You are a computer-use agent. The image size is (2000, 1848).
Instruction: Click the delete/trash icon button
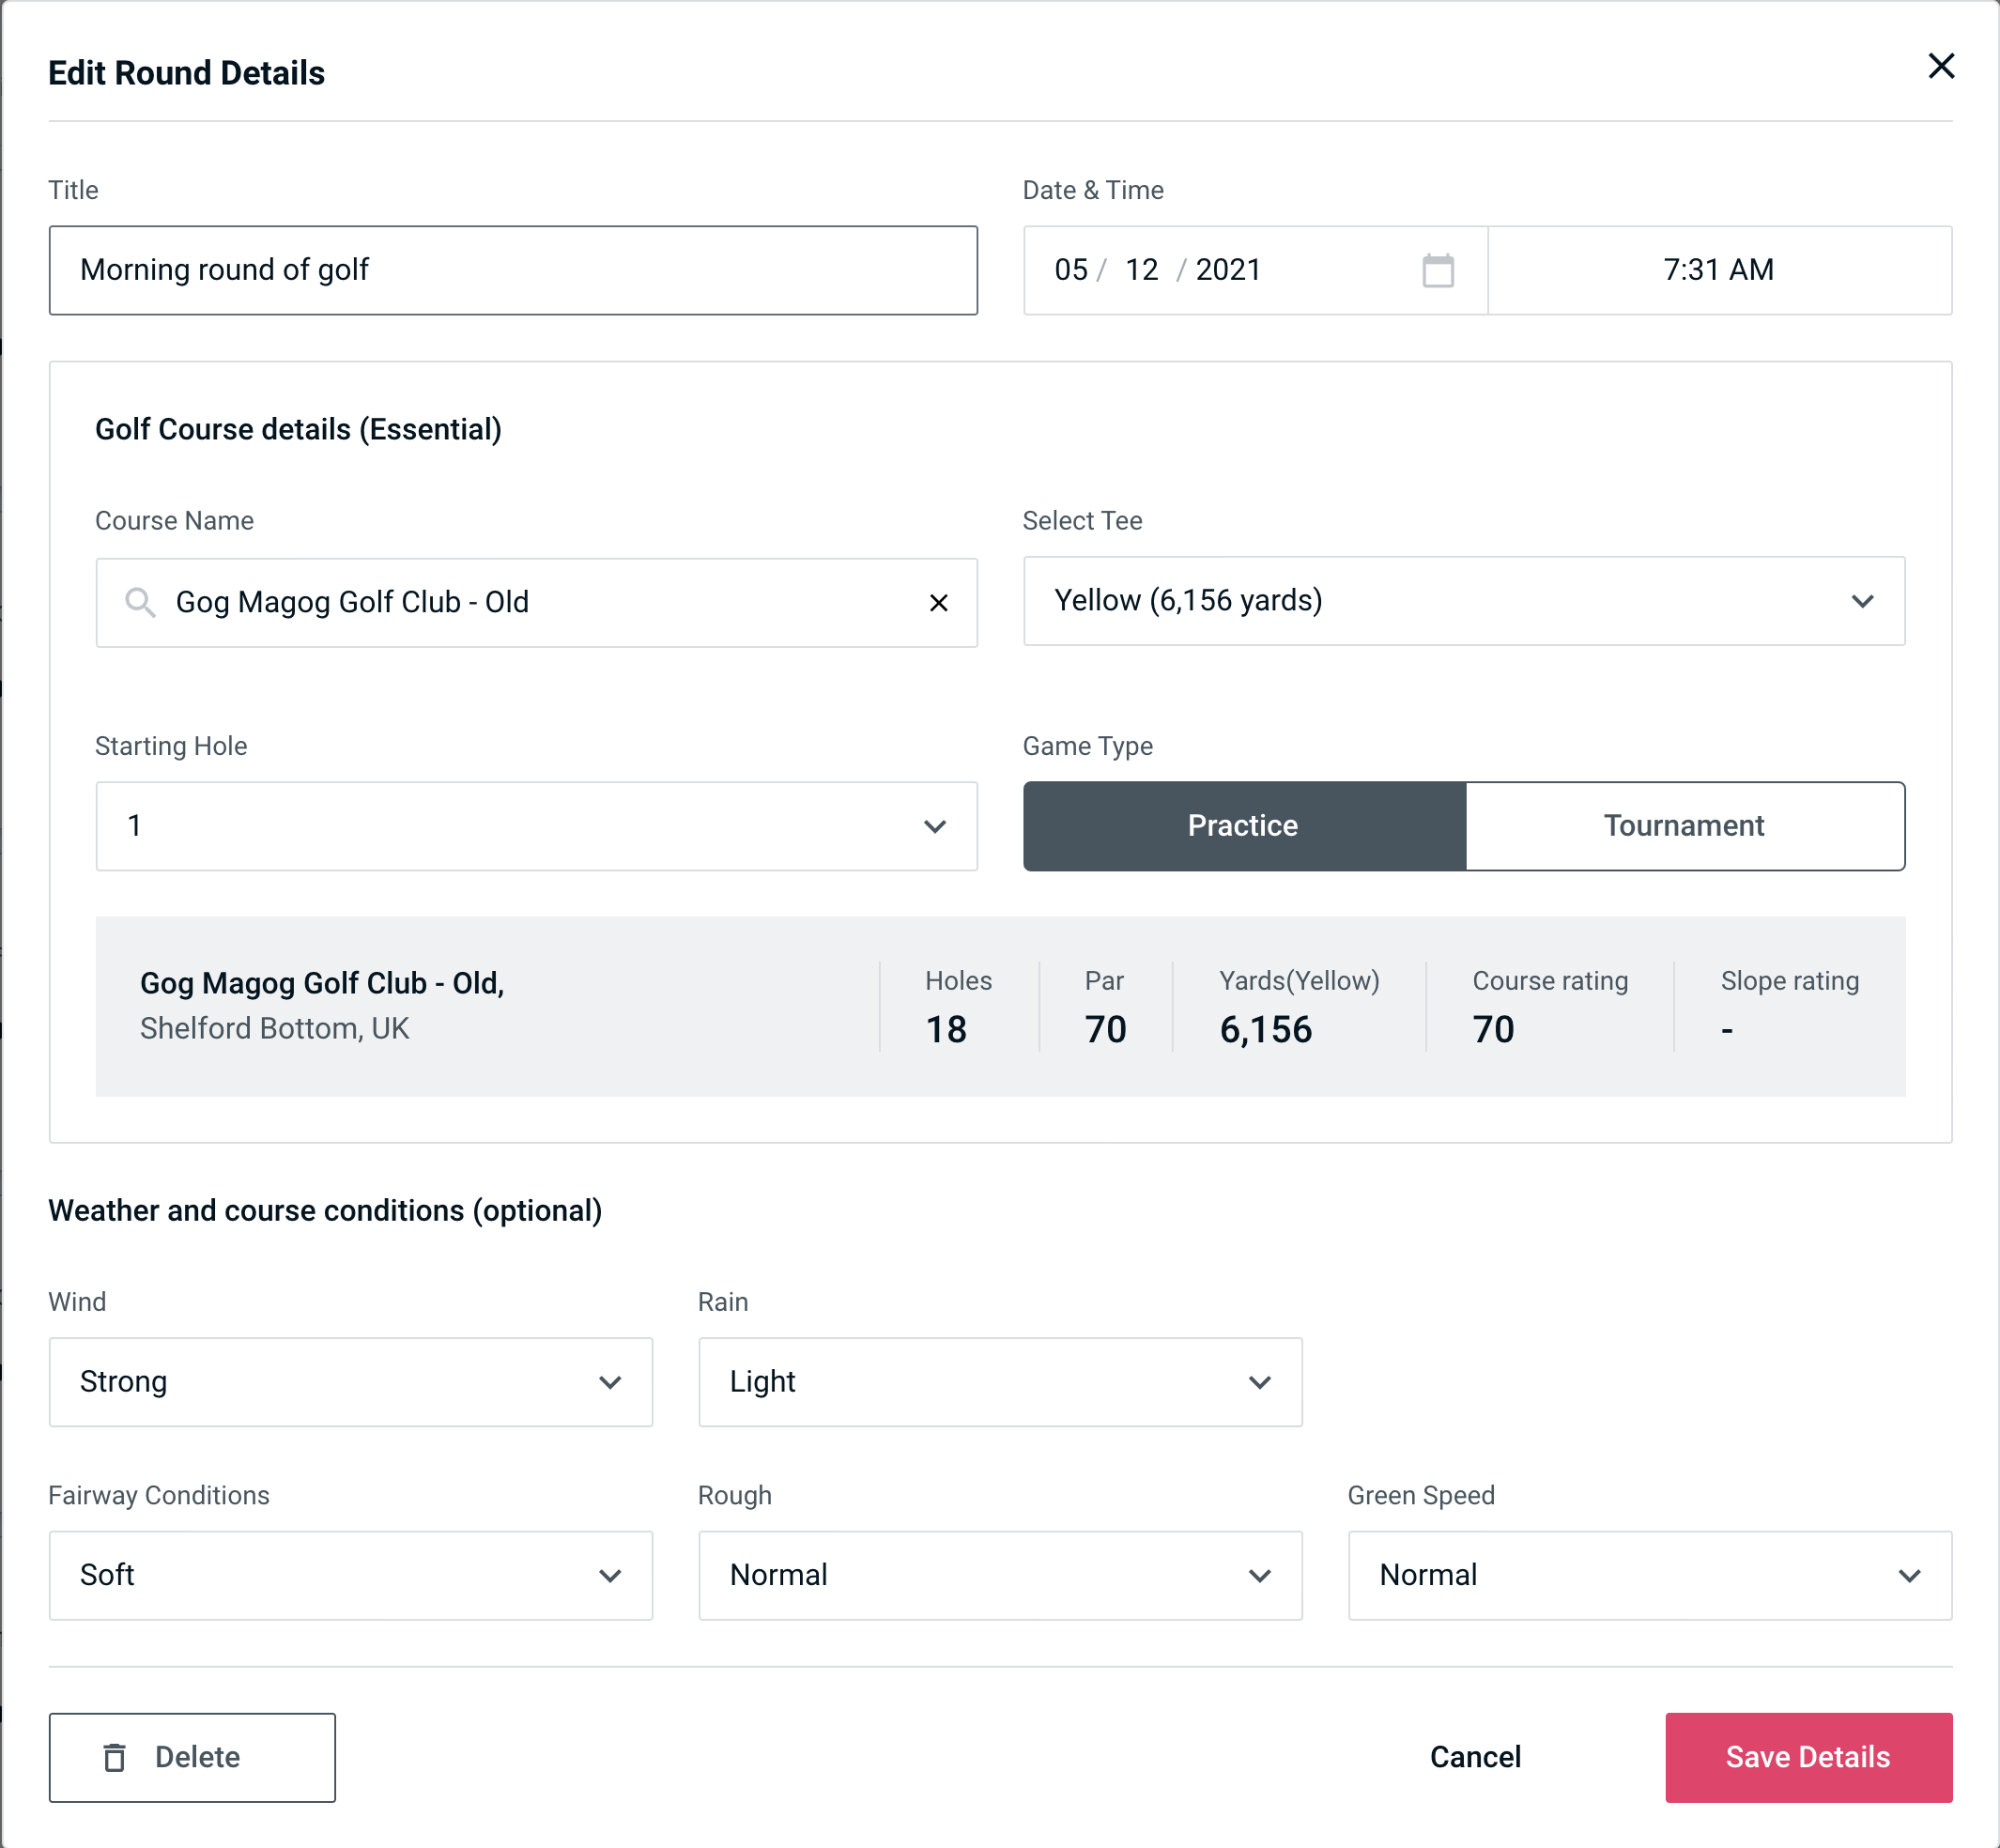click(115, 1758)
